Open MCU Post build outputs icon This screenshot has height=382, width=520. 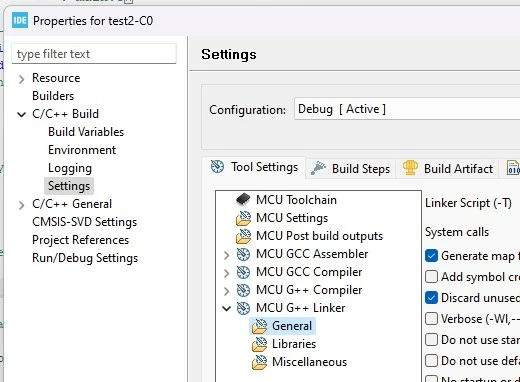tap(243, 236)
